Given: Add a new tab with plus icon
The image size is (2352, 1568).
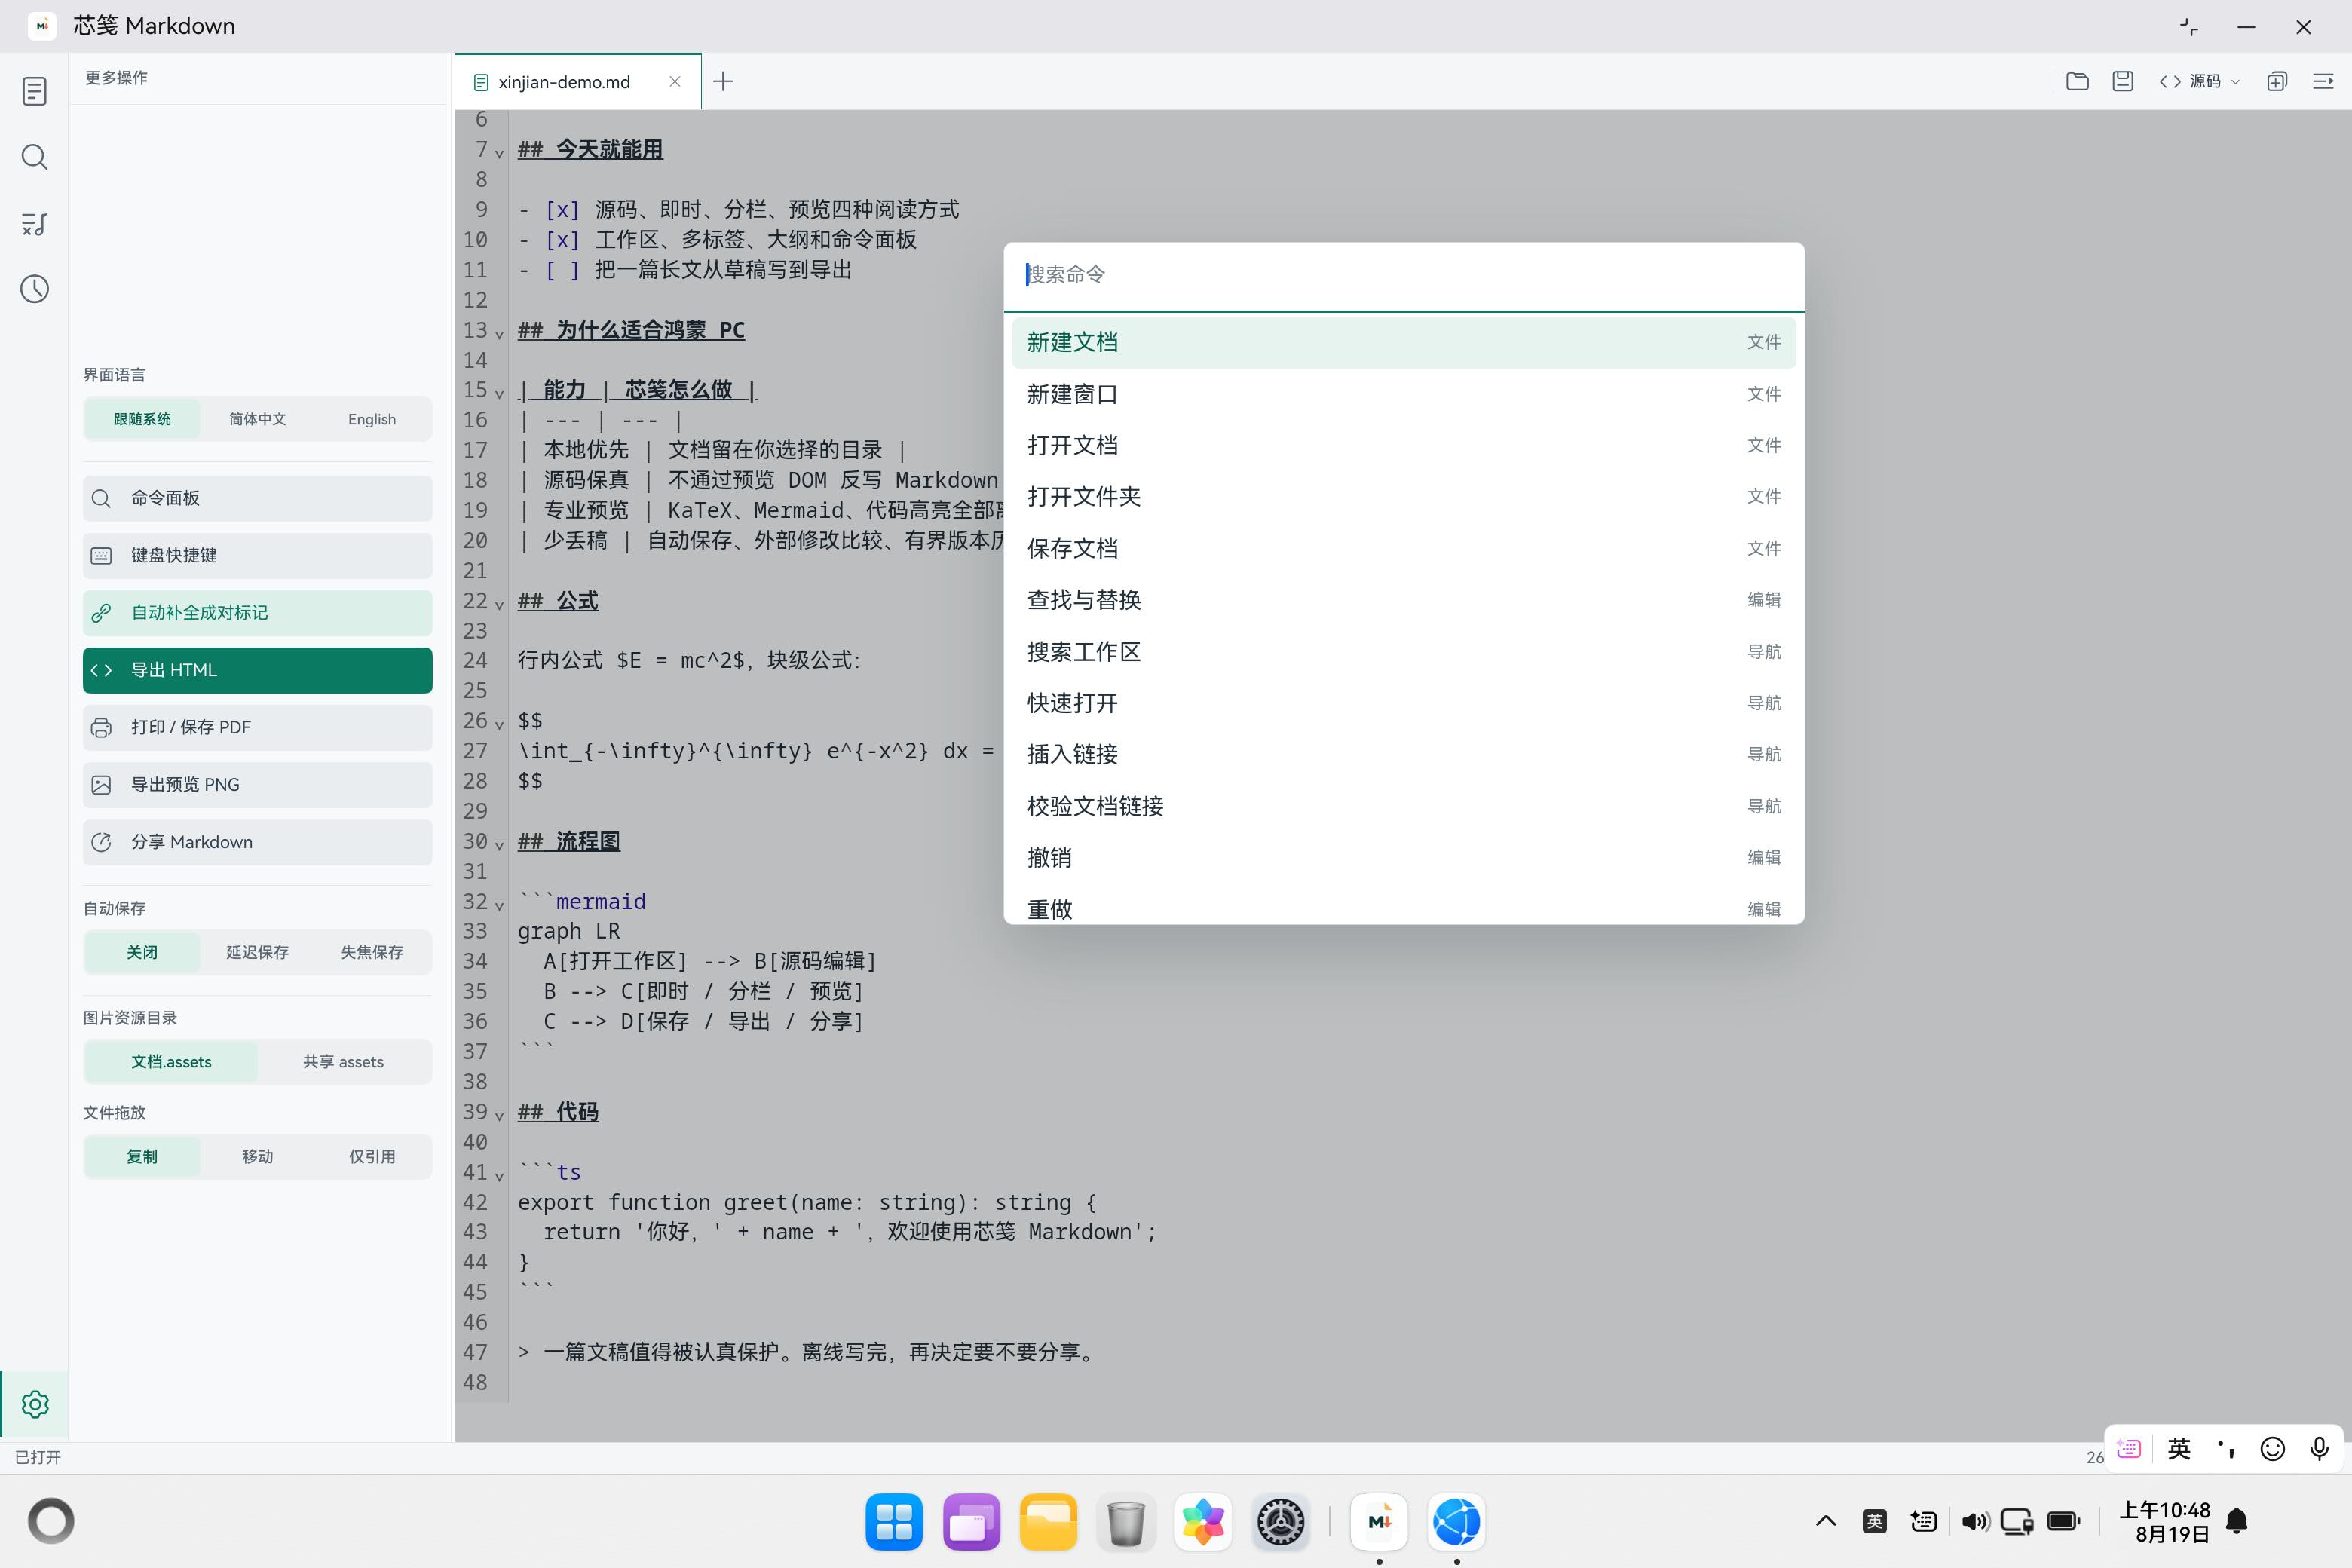Looking at the screenshot, I should tap(723, 81).
